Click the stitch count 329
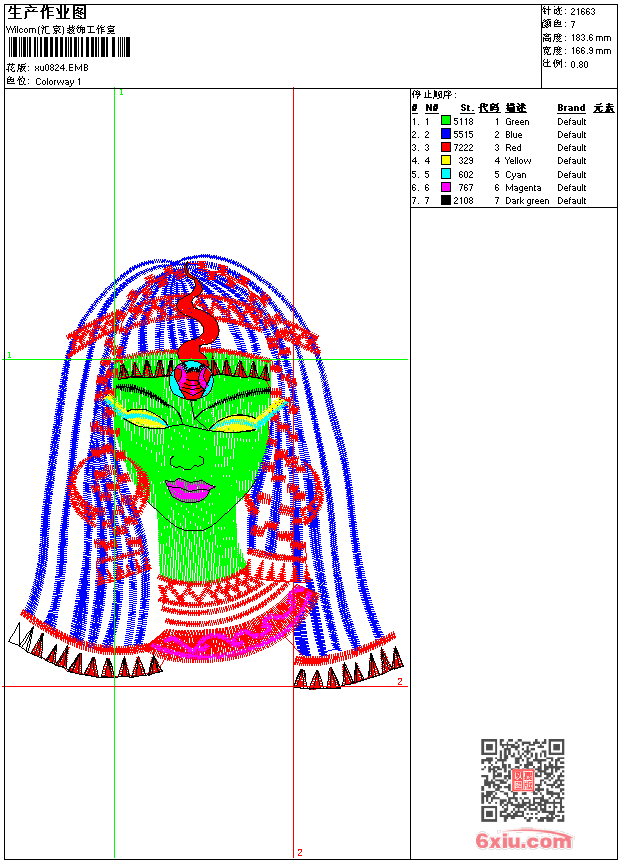 point(466,161)
